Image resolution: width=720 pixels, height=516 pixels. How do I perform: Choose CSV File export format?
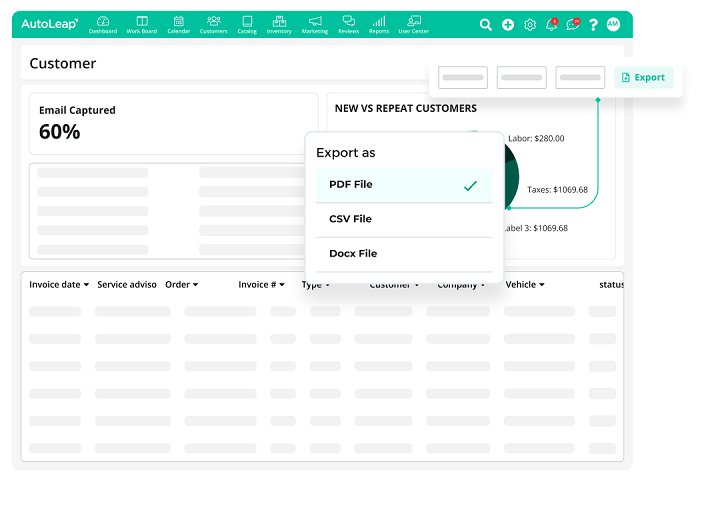click(404, 219)
